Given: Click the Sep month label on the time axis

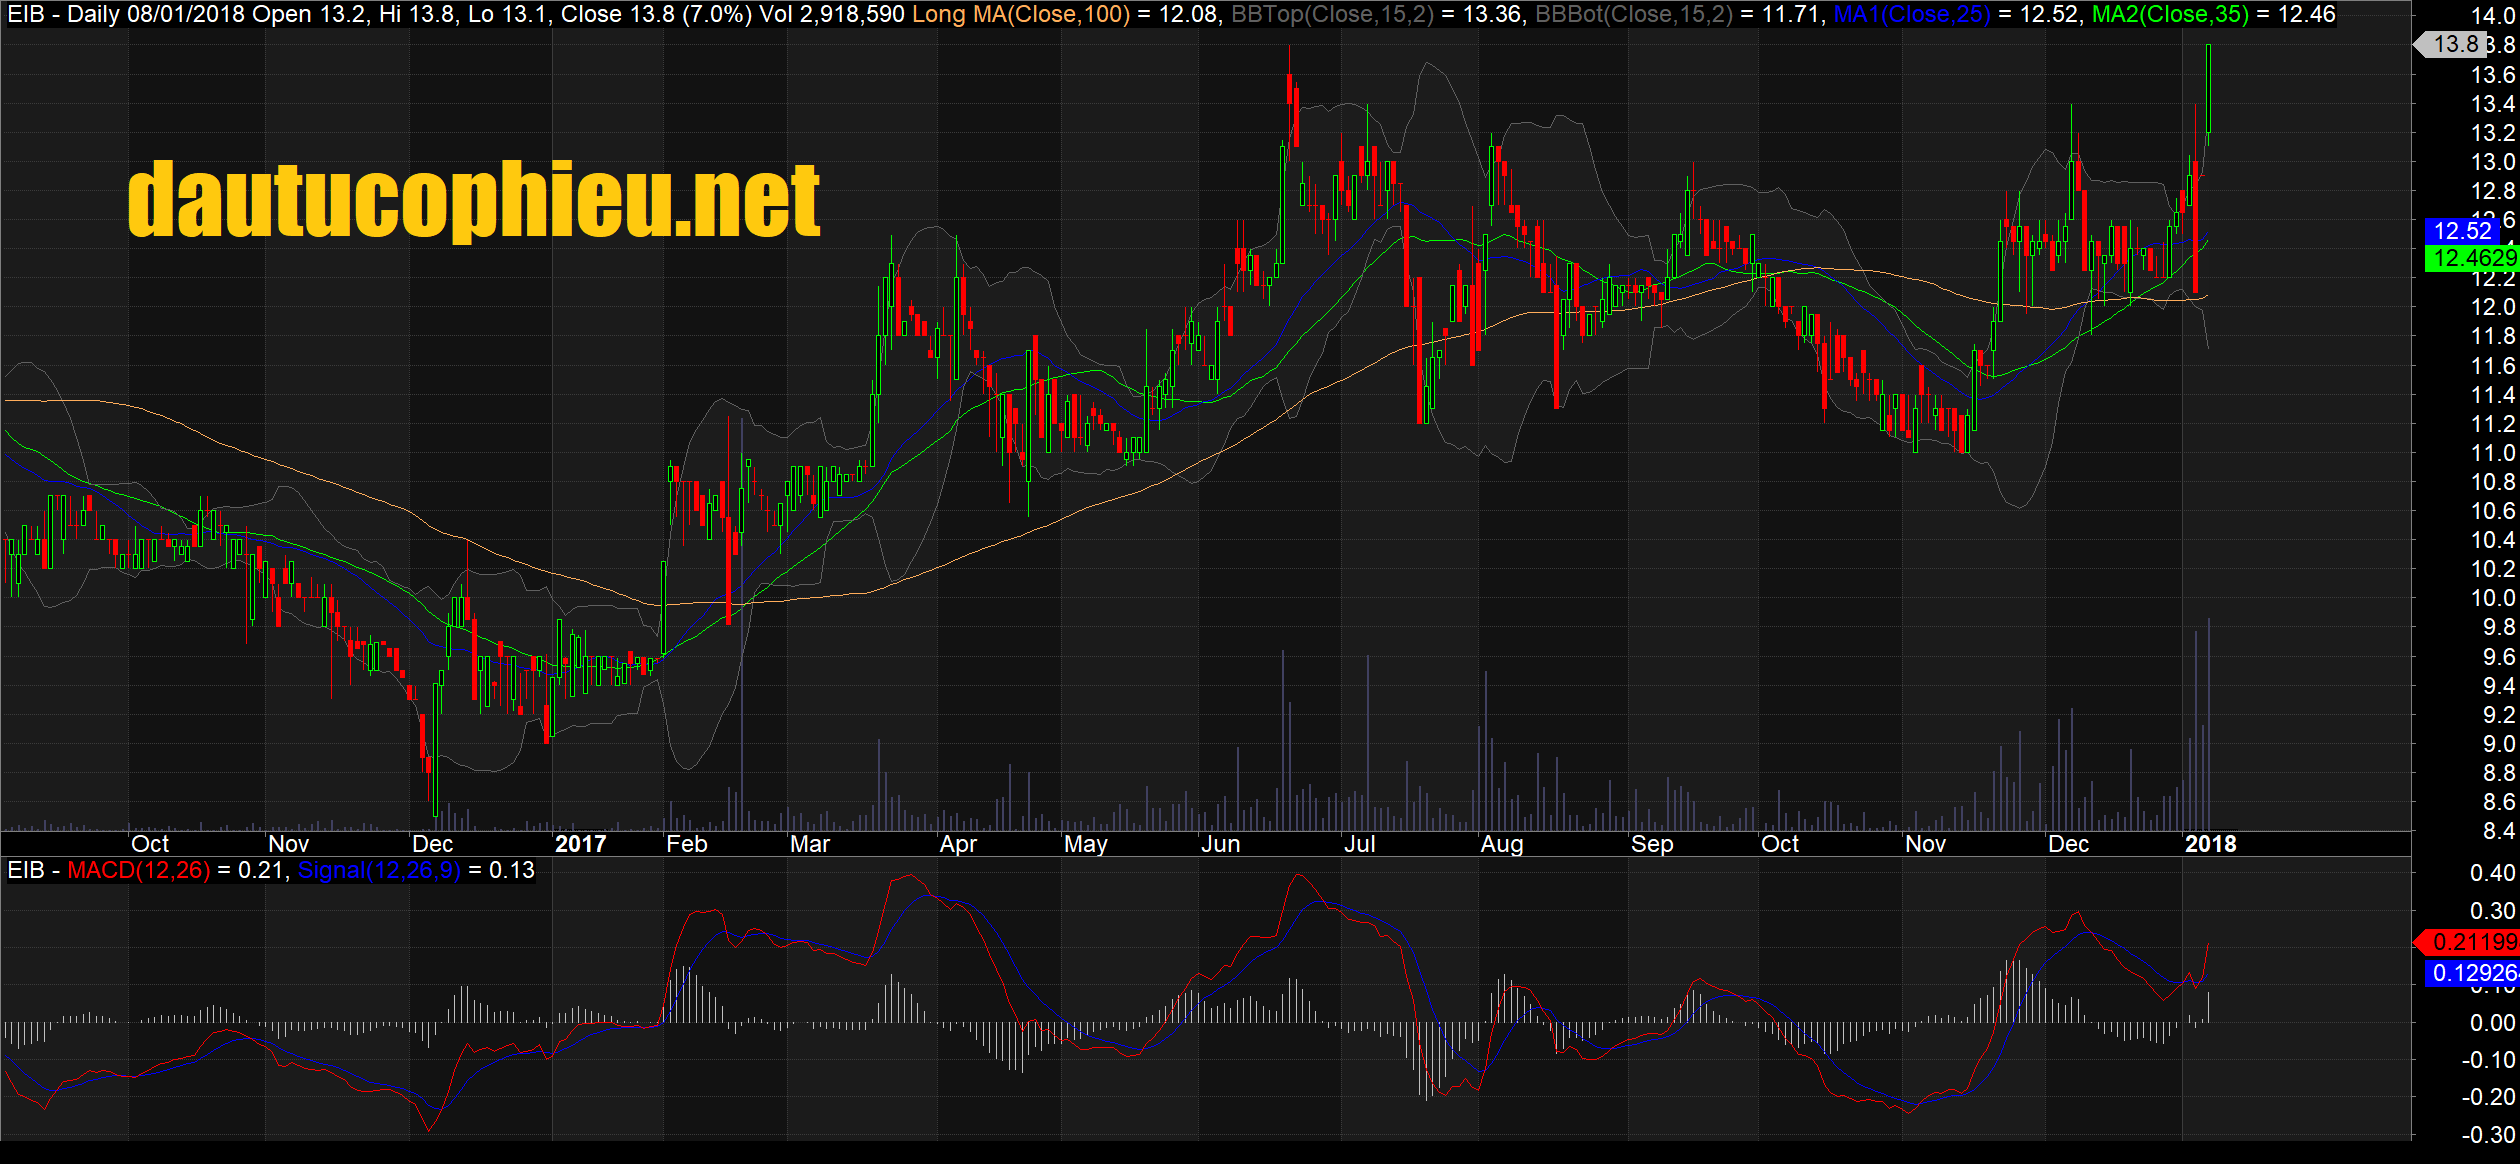Looking at the screenshot, I should click(x=1652, y=844).
